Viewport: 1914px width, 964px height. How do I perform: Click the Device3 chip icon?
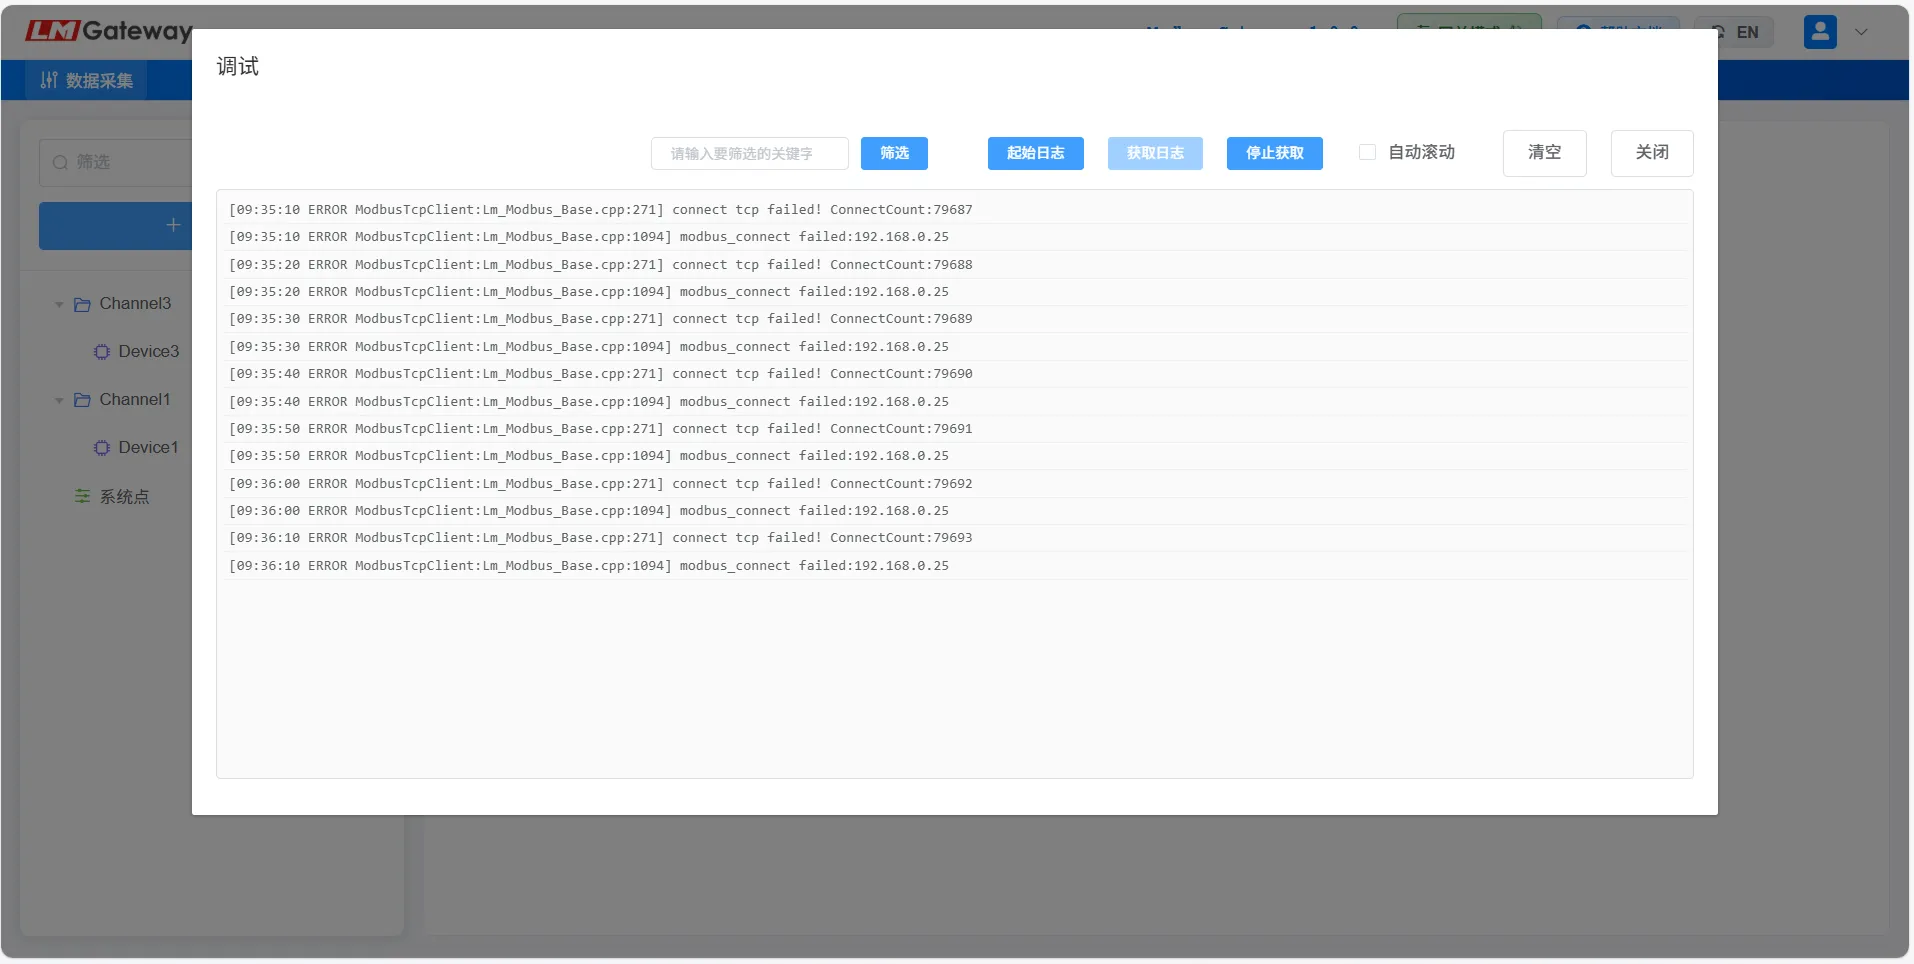click(102, 352)
